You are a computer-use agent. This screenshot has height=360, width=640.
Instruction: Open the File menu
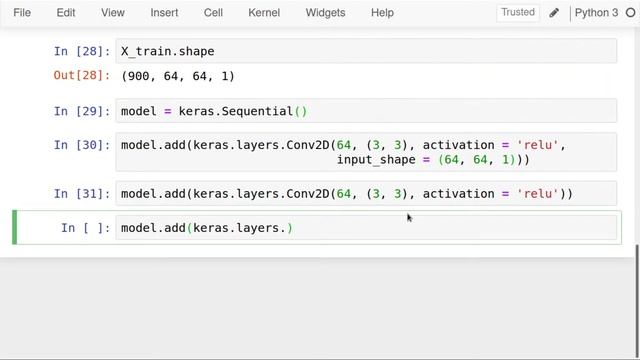click(x=22, y=13)
